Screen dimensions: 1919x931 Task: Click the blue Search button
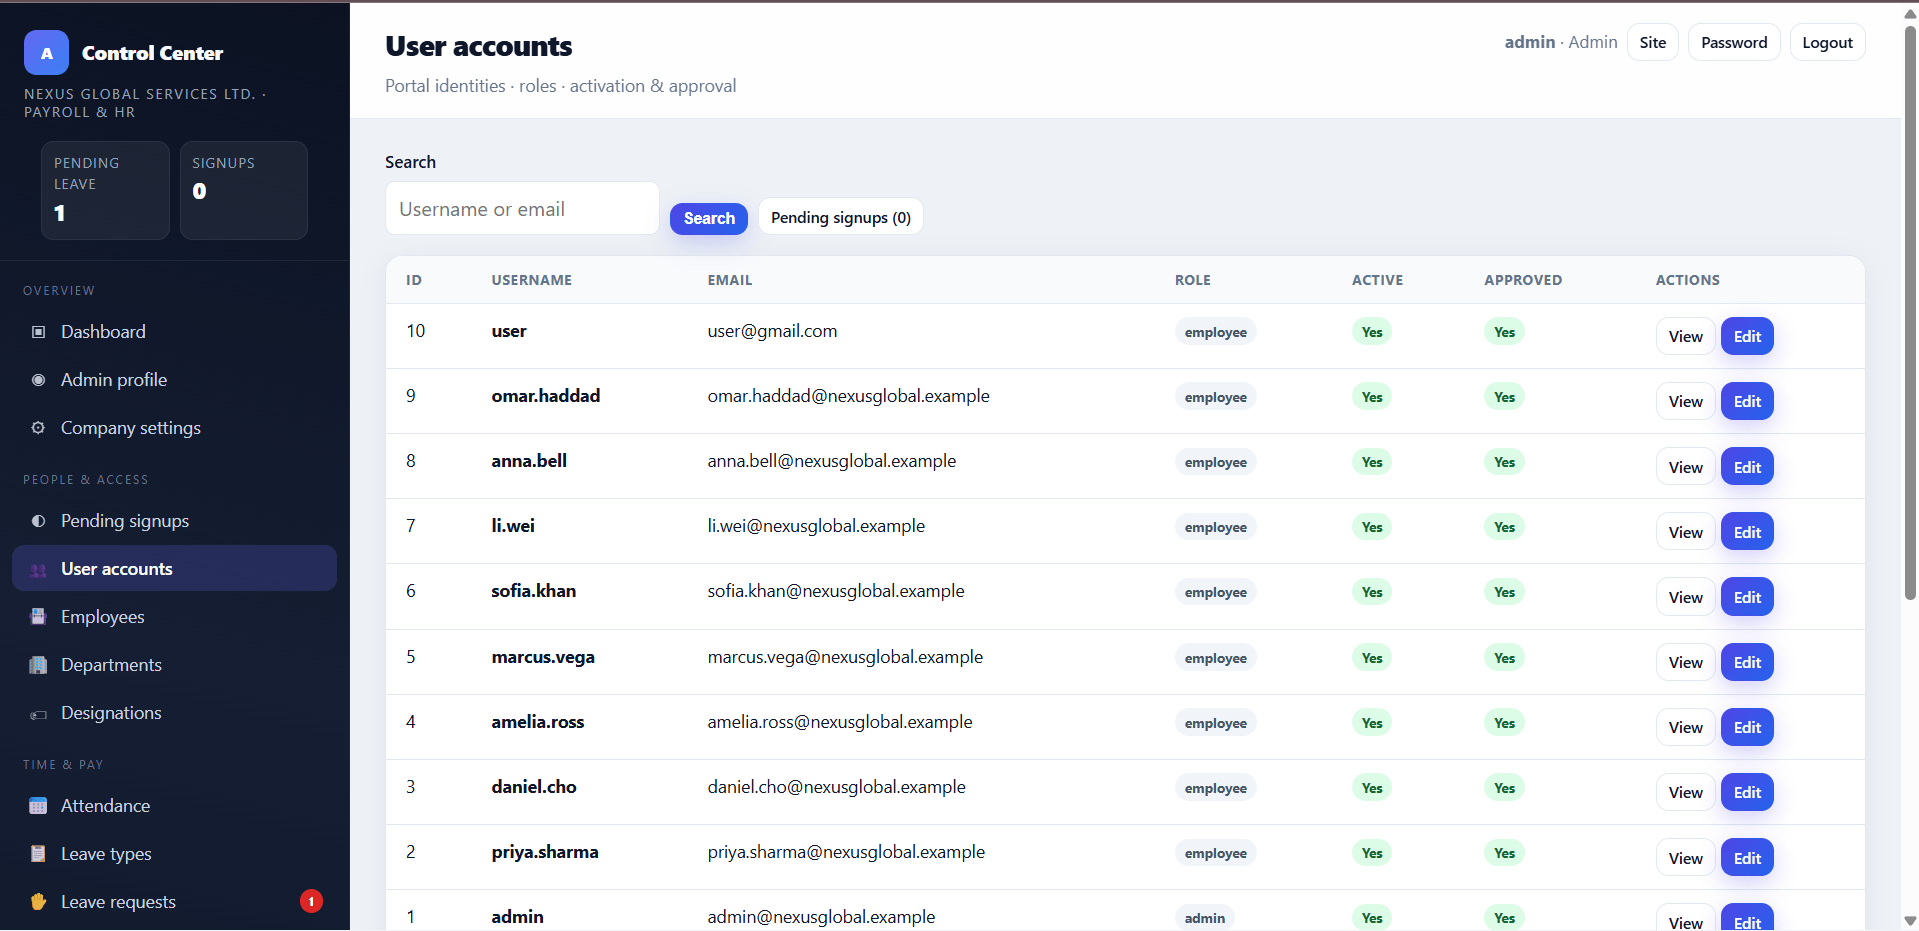click(709, 218)
